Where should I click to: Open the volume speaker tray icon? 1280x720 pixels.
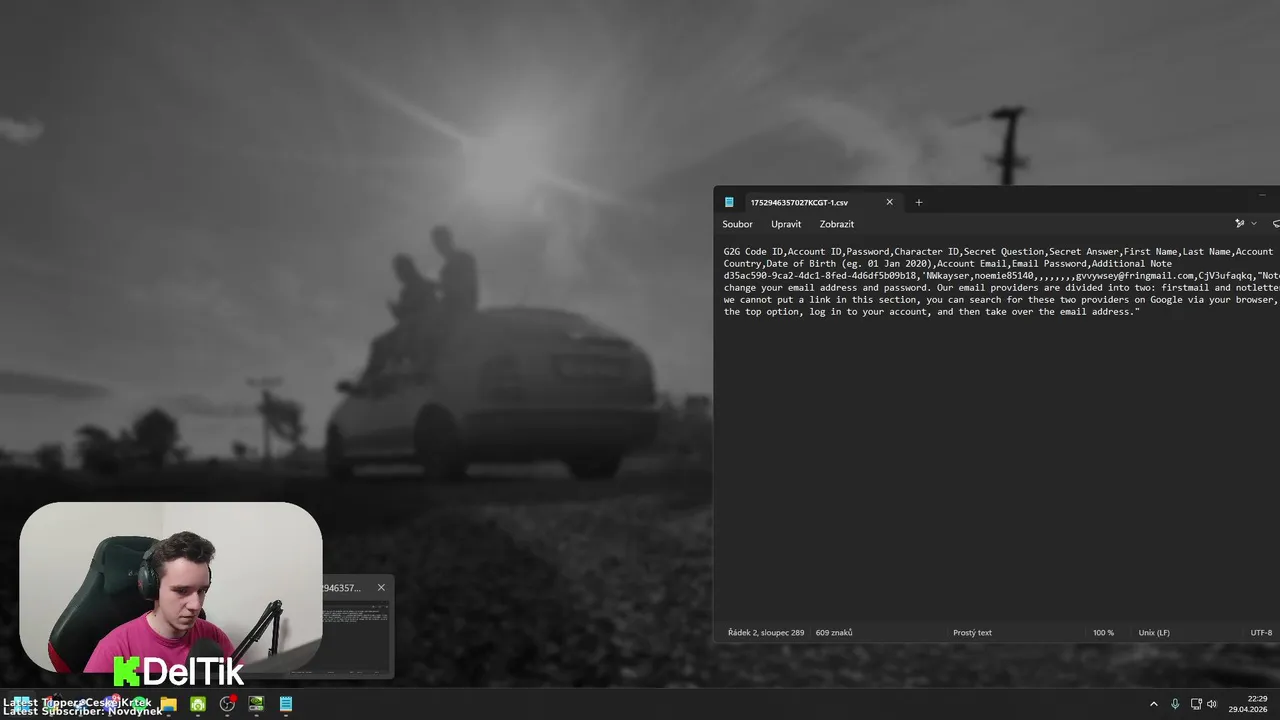pyautogui.click(x=1212, y=704)
